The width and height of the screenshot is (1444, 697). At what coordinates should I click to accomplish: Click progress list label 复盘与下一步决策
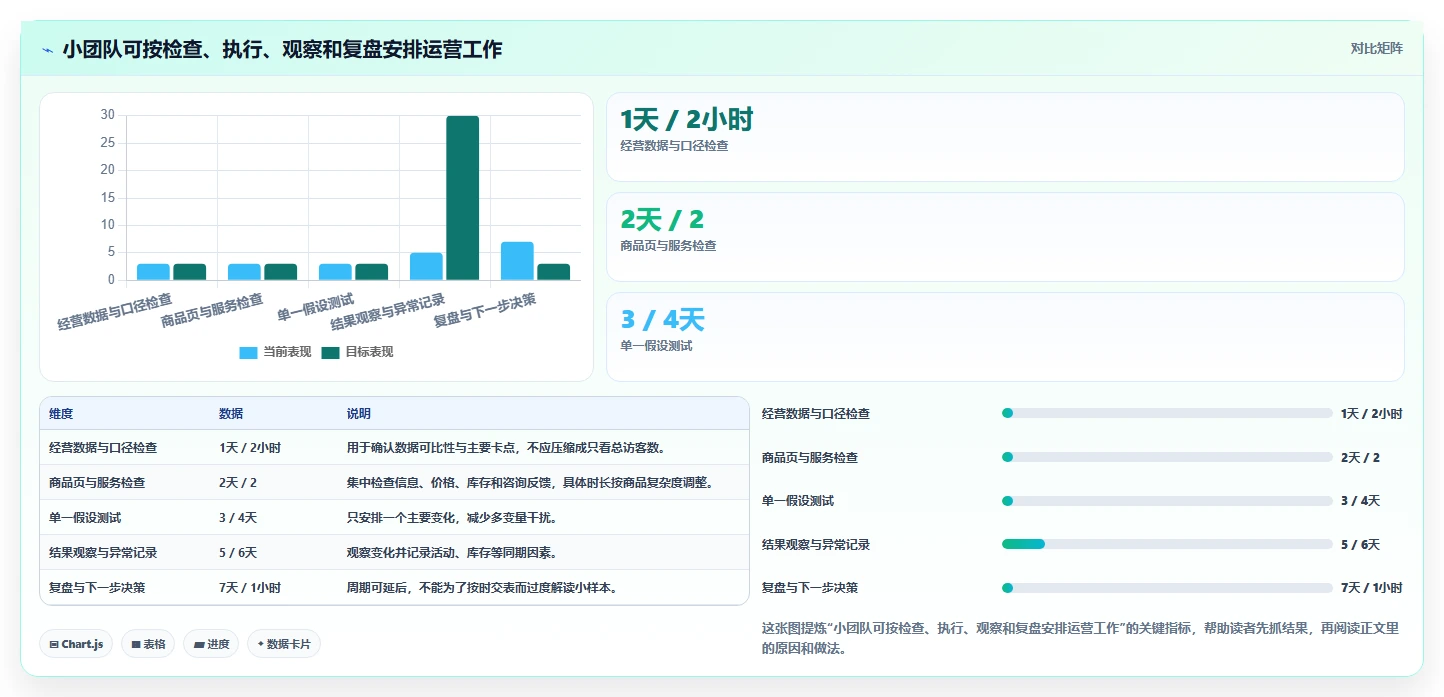(x=810, y=588)
